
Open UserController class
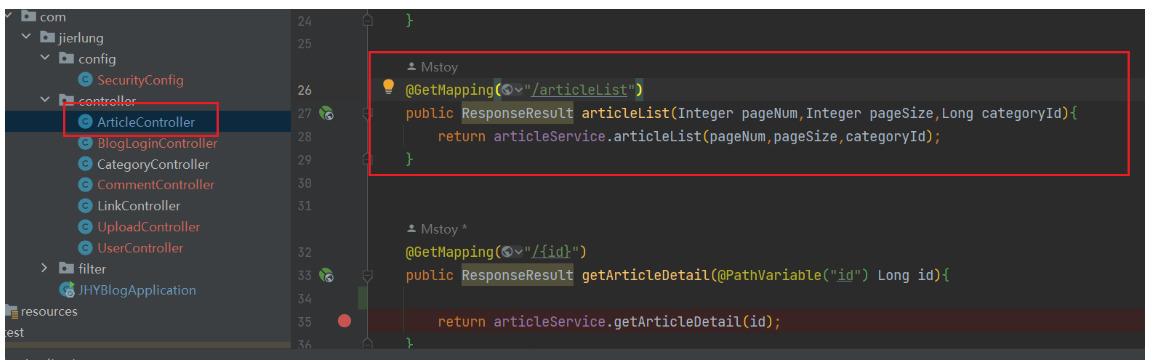click(140, 247)
